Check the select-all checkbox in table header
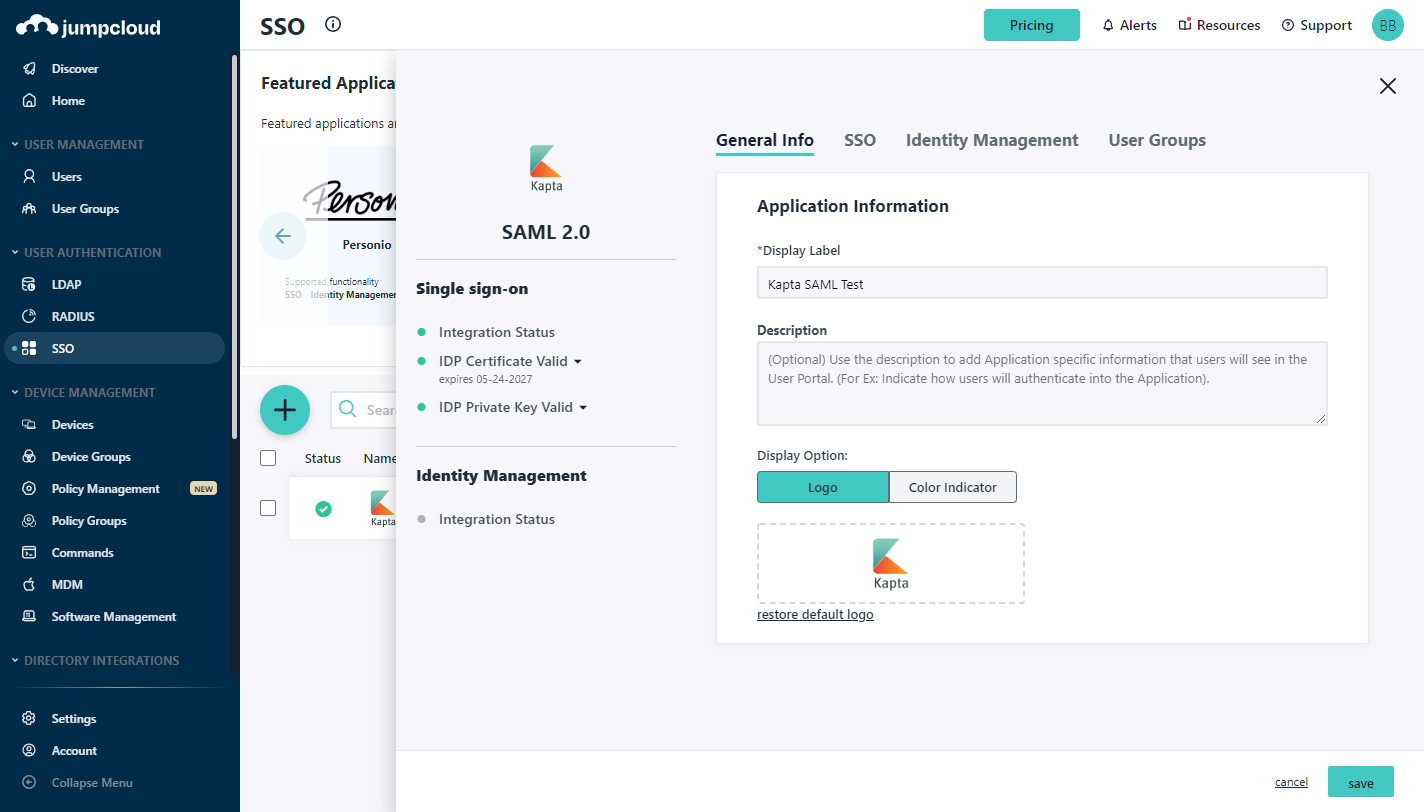The height and width of the screenshot is (812, 1424). point(268,458)
